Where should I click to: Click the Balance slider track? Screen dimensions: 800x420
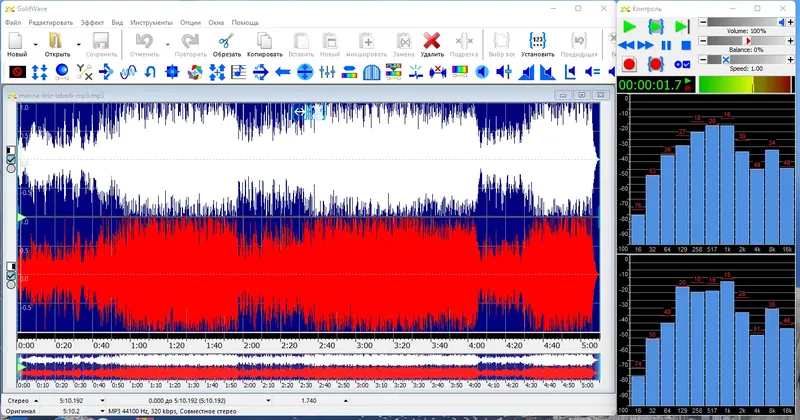tap(745, 41)
